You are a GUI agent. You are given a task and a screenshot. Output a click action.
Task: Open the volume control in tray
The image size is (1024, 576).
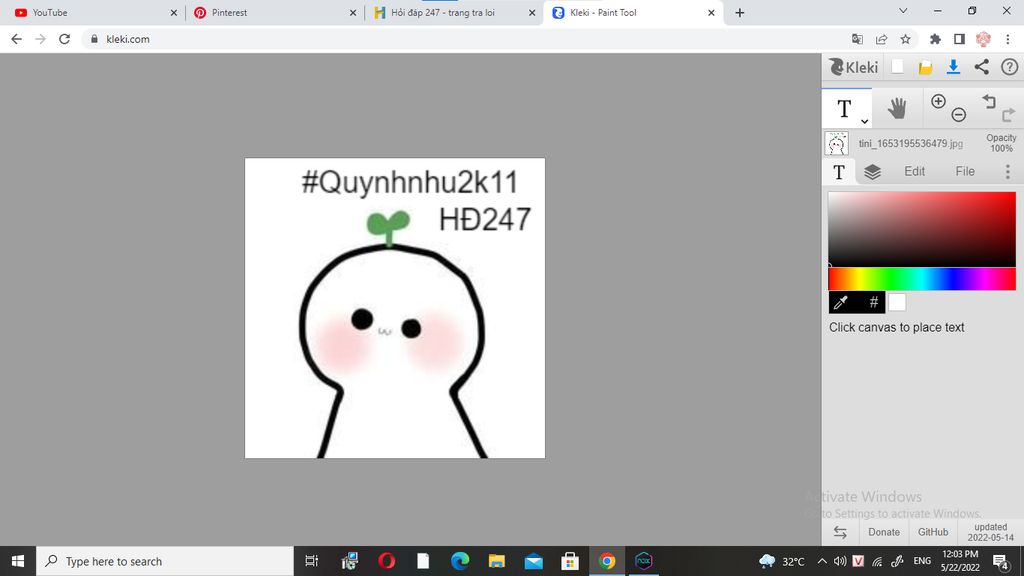[x=840, y=561]
